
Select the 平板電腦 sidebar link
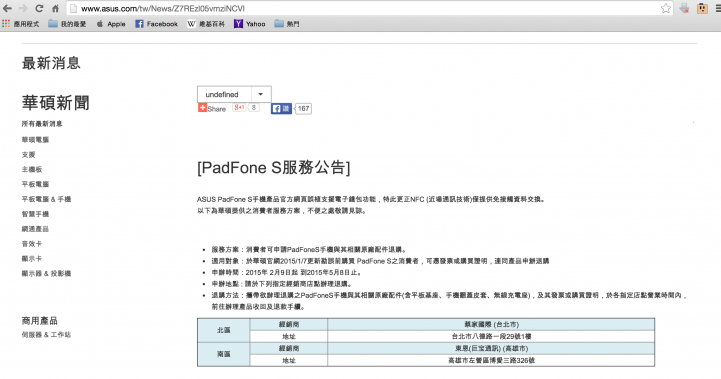tap(35, 184)
